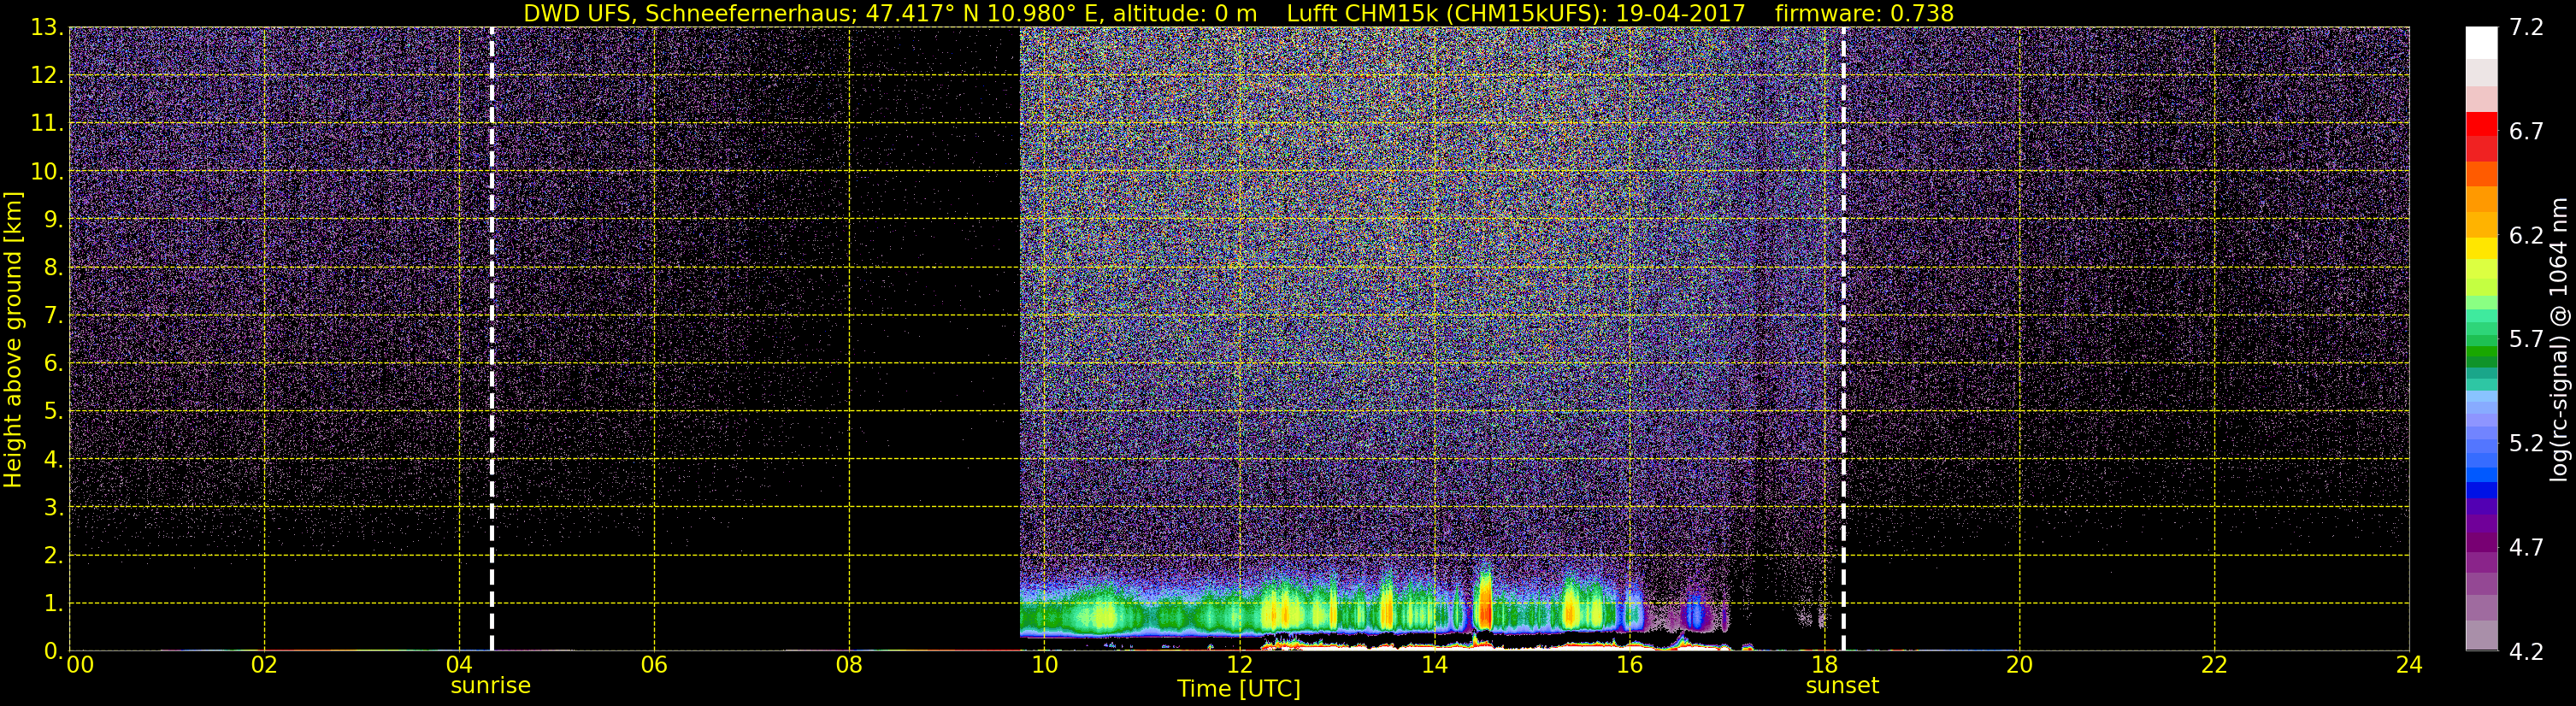Click the time axis tick '12'

click(1239, 665)
